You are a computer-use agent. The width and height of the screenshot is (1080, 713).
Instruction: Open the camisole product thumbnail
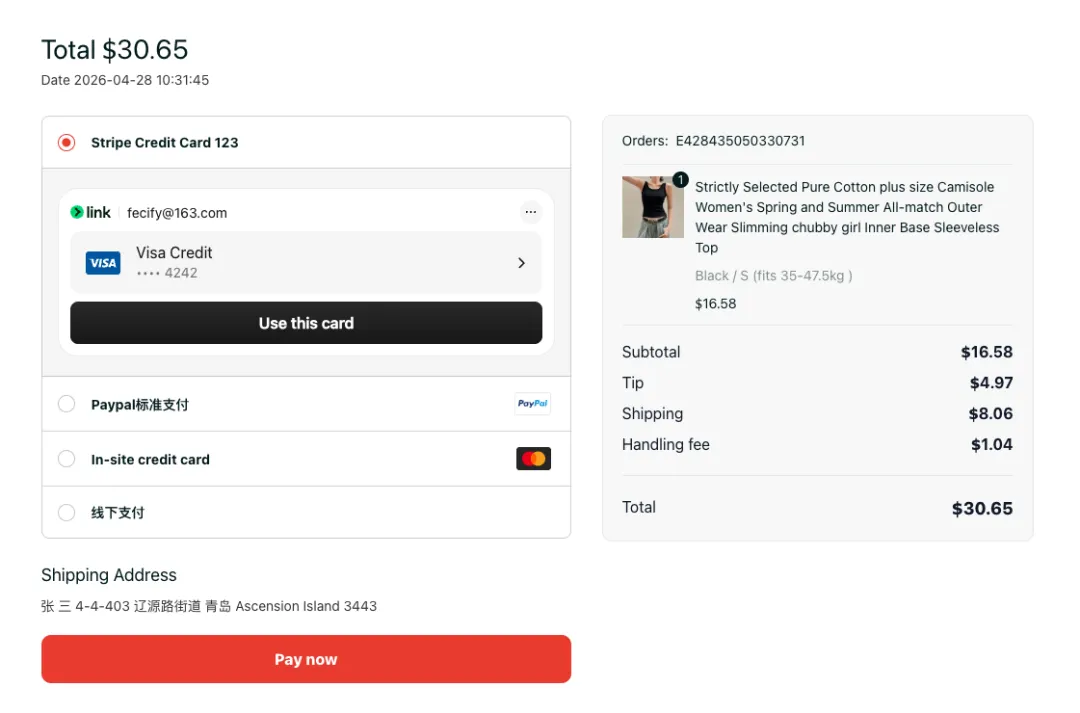tap(653, 207)
